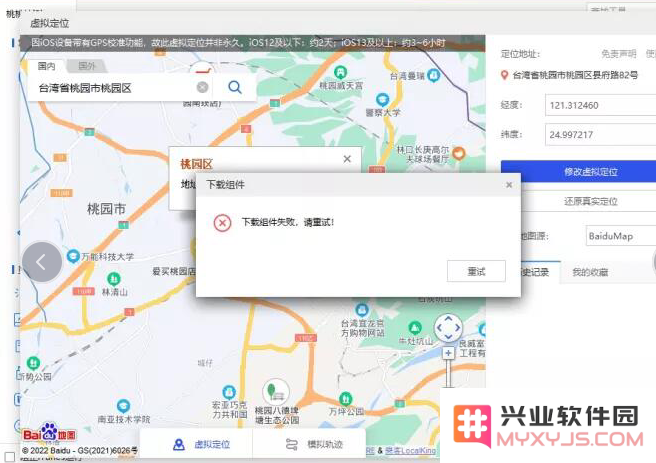656x463 pixels.
Task: Open the 免责声明 link
Action: tap(618, 54)
